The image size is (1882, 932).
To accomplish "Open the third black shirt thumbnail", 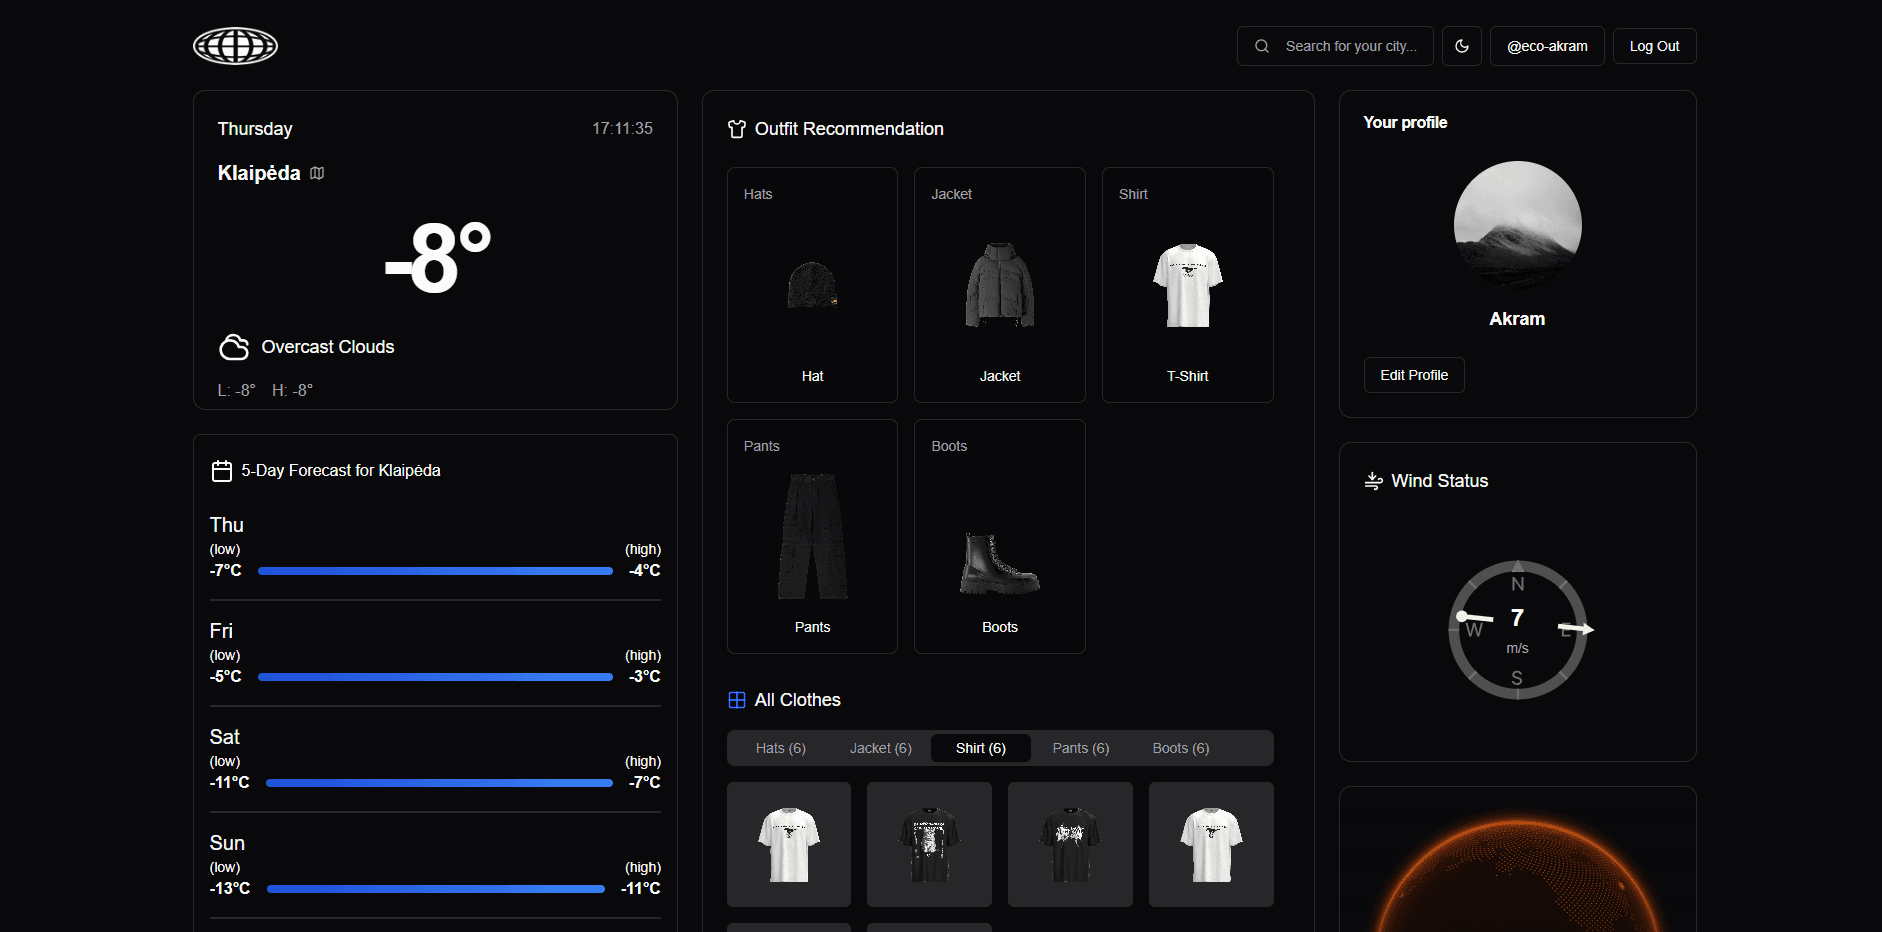I will [x=1070, y=845].
